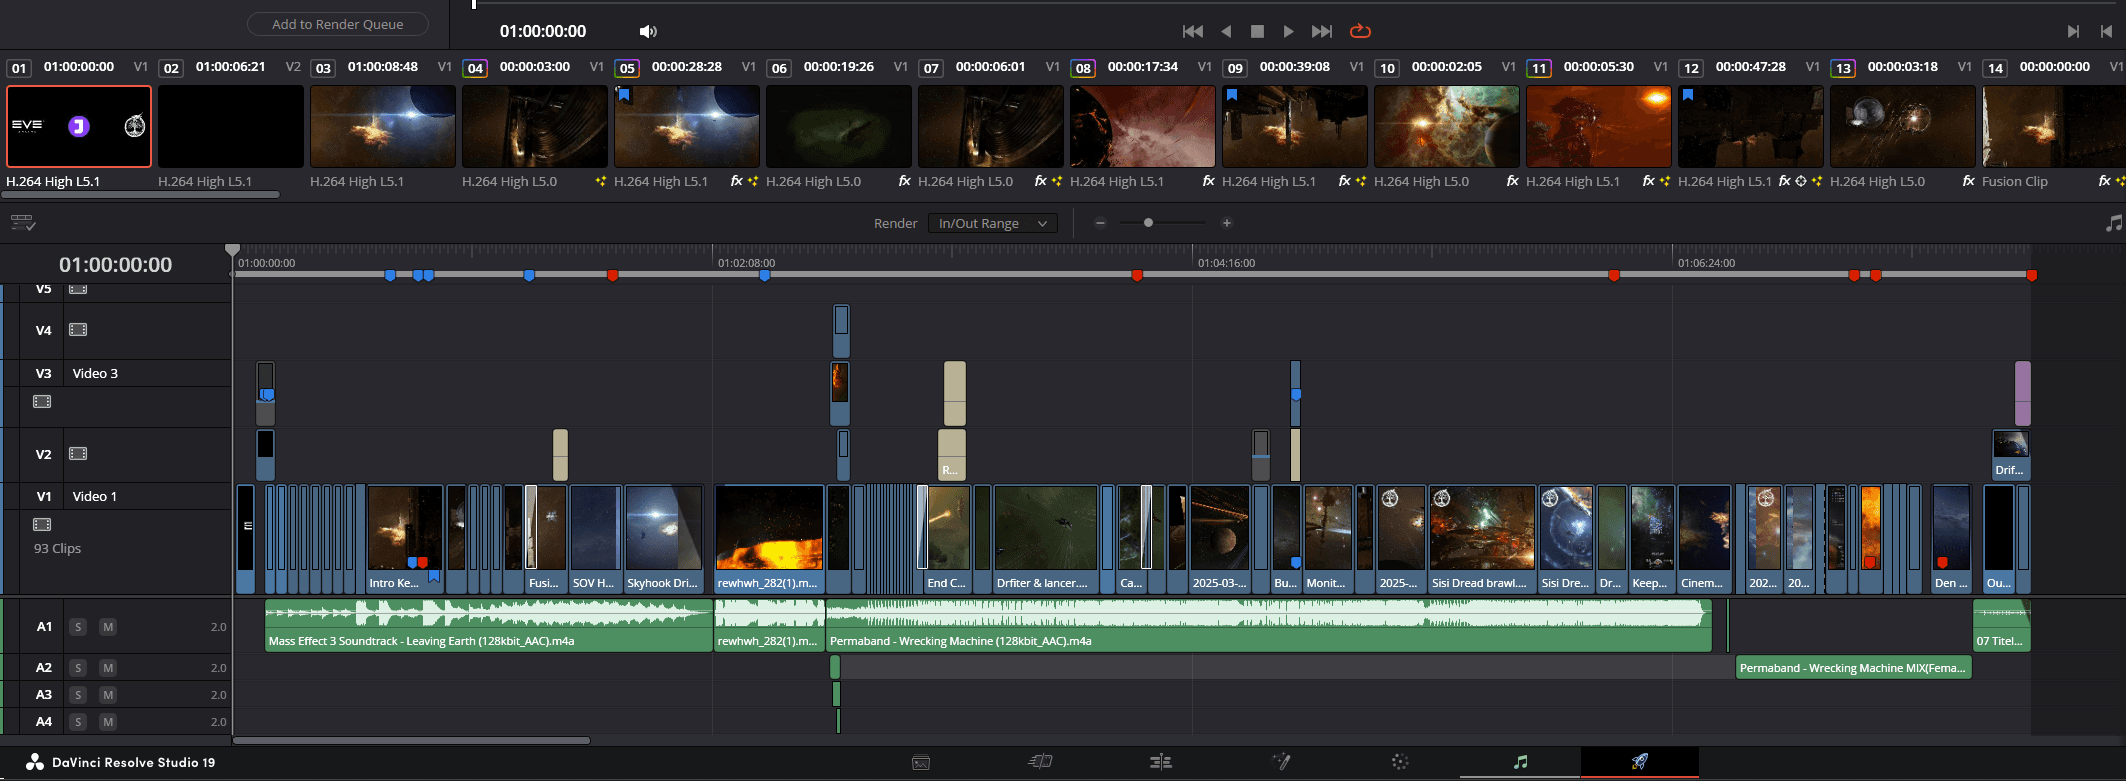The height and width of the screenshot is (781, 2126).
Task: Switch to the Fairlight page
Action: [x=1520, y=762]
